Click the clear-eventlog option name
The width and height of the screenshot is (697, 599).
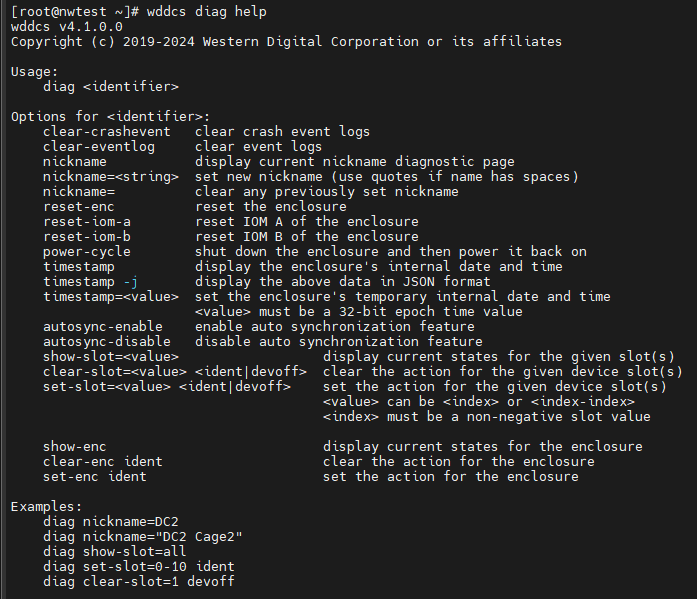tap(98, 146)
